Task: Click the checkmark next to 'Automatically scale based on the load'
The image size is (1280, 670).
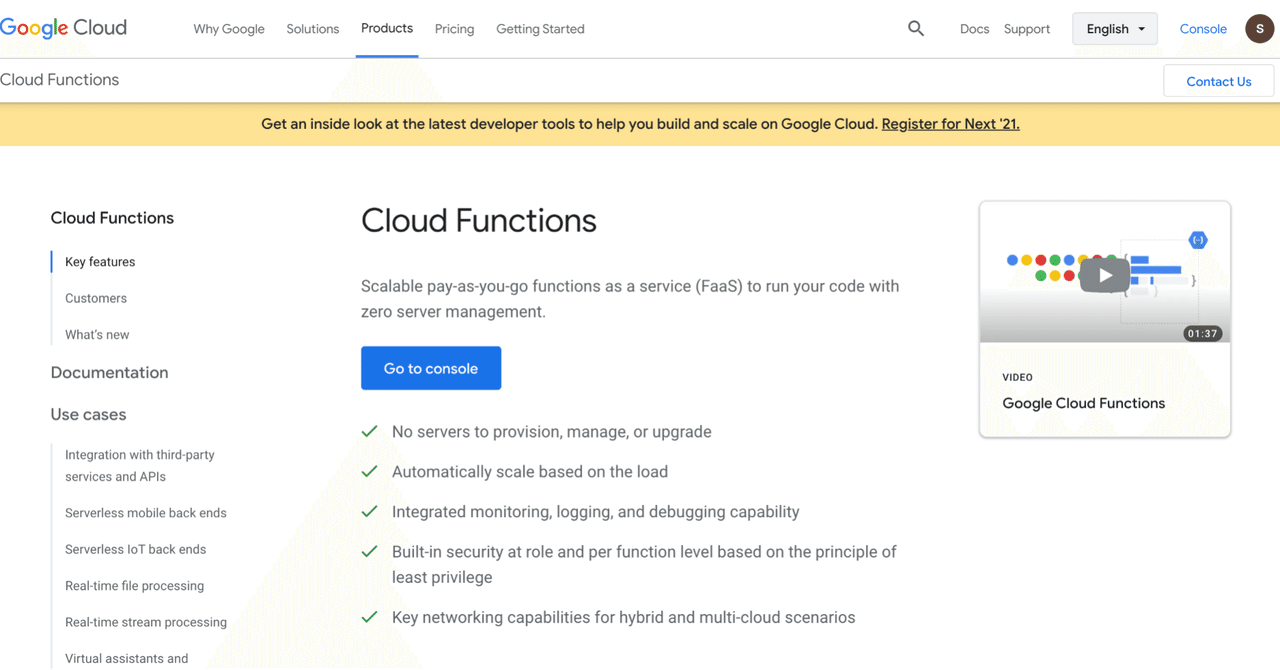Action: 369,471
